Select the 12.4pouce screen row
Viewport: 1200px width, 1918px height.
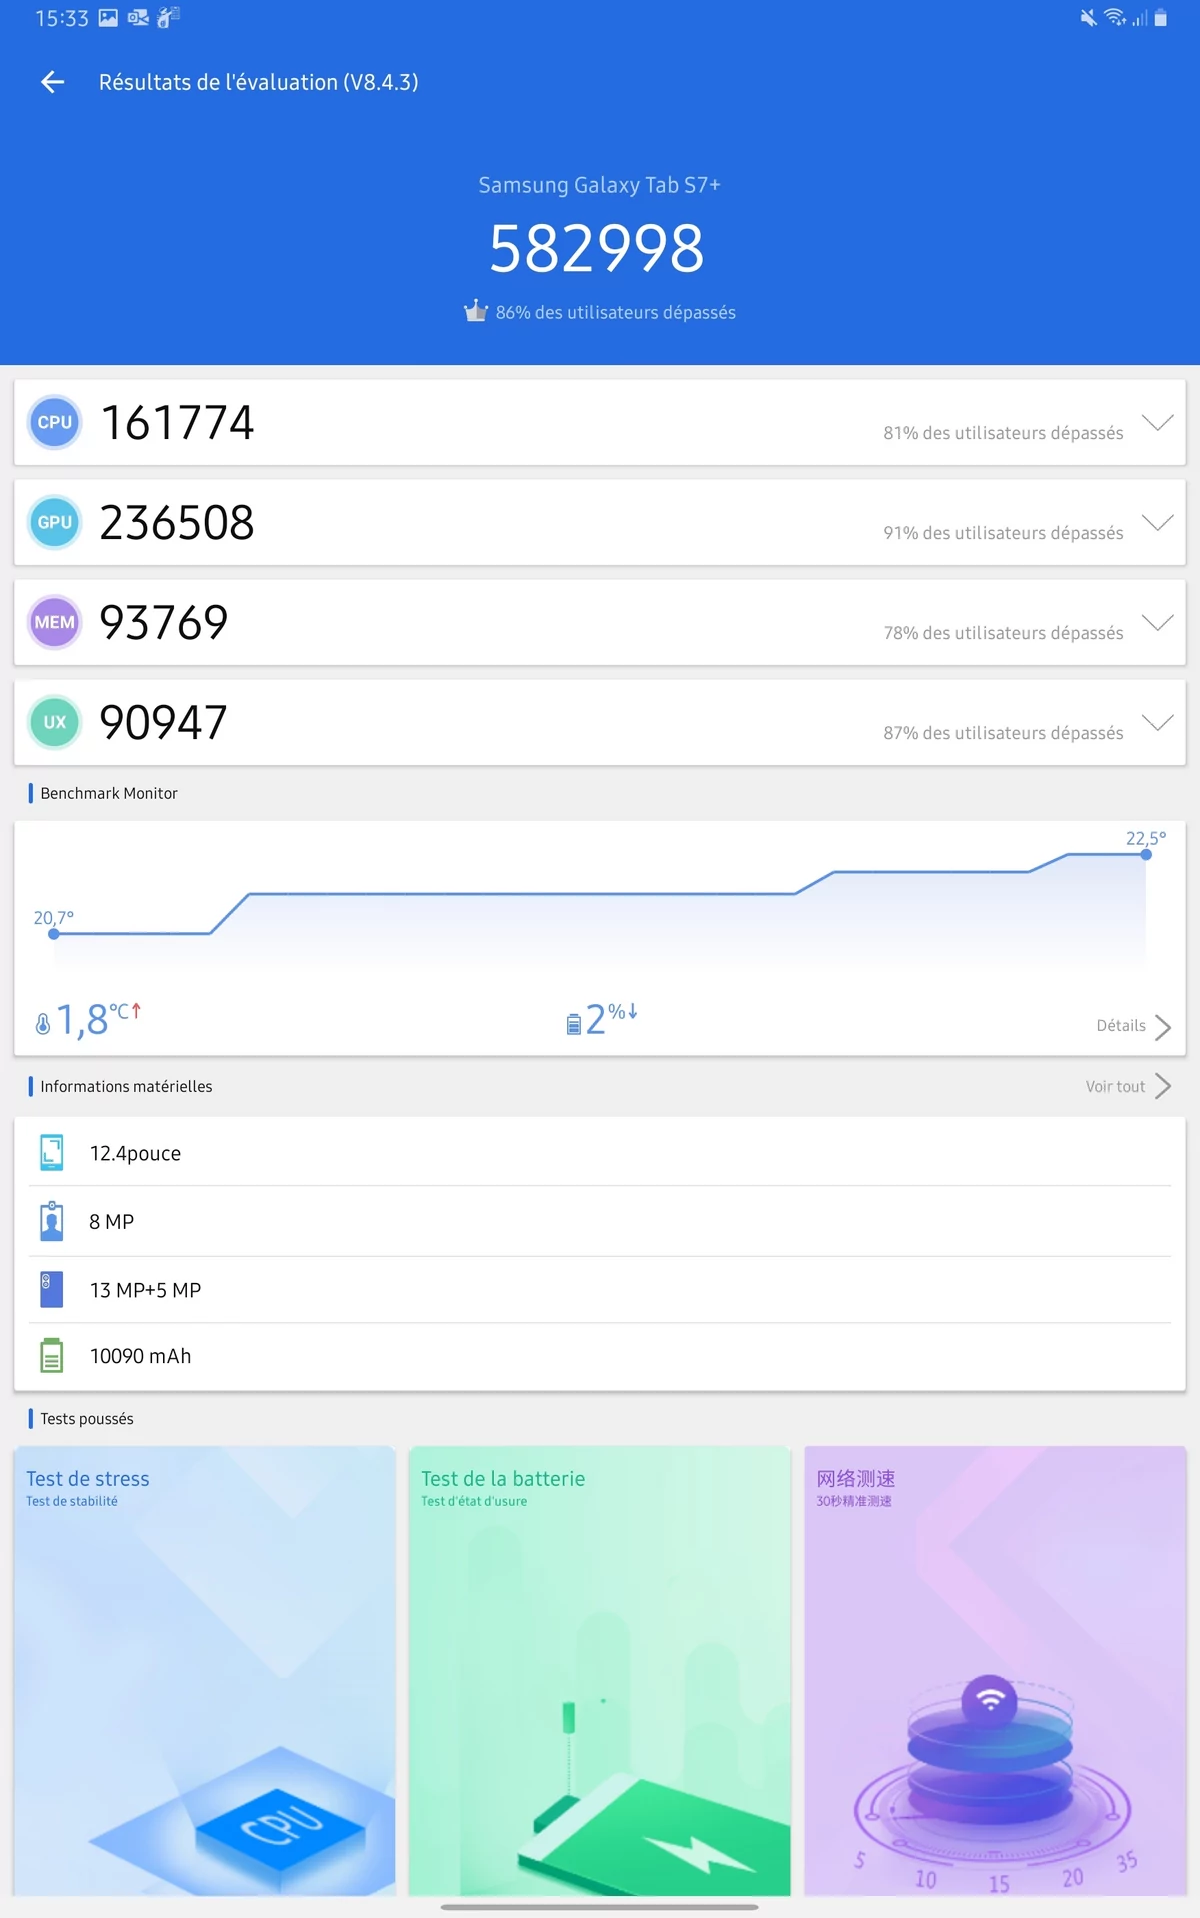[x=600, y=1153]
